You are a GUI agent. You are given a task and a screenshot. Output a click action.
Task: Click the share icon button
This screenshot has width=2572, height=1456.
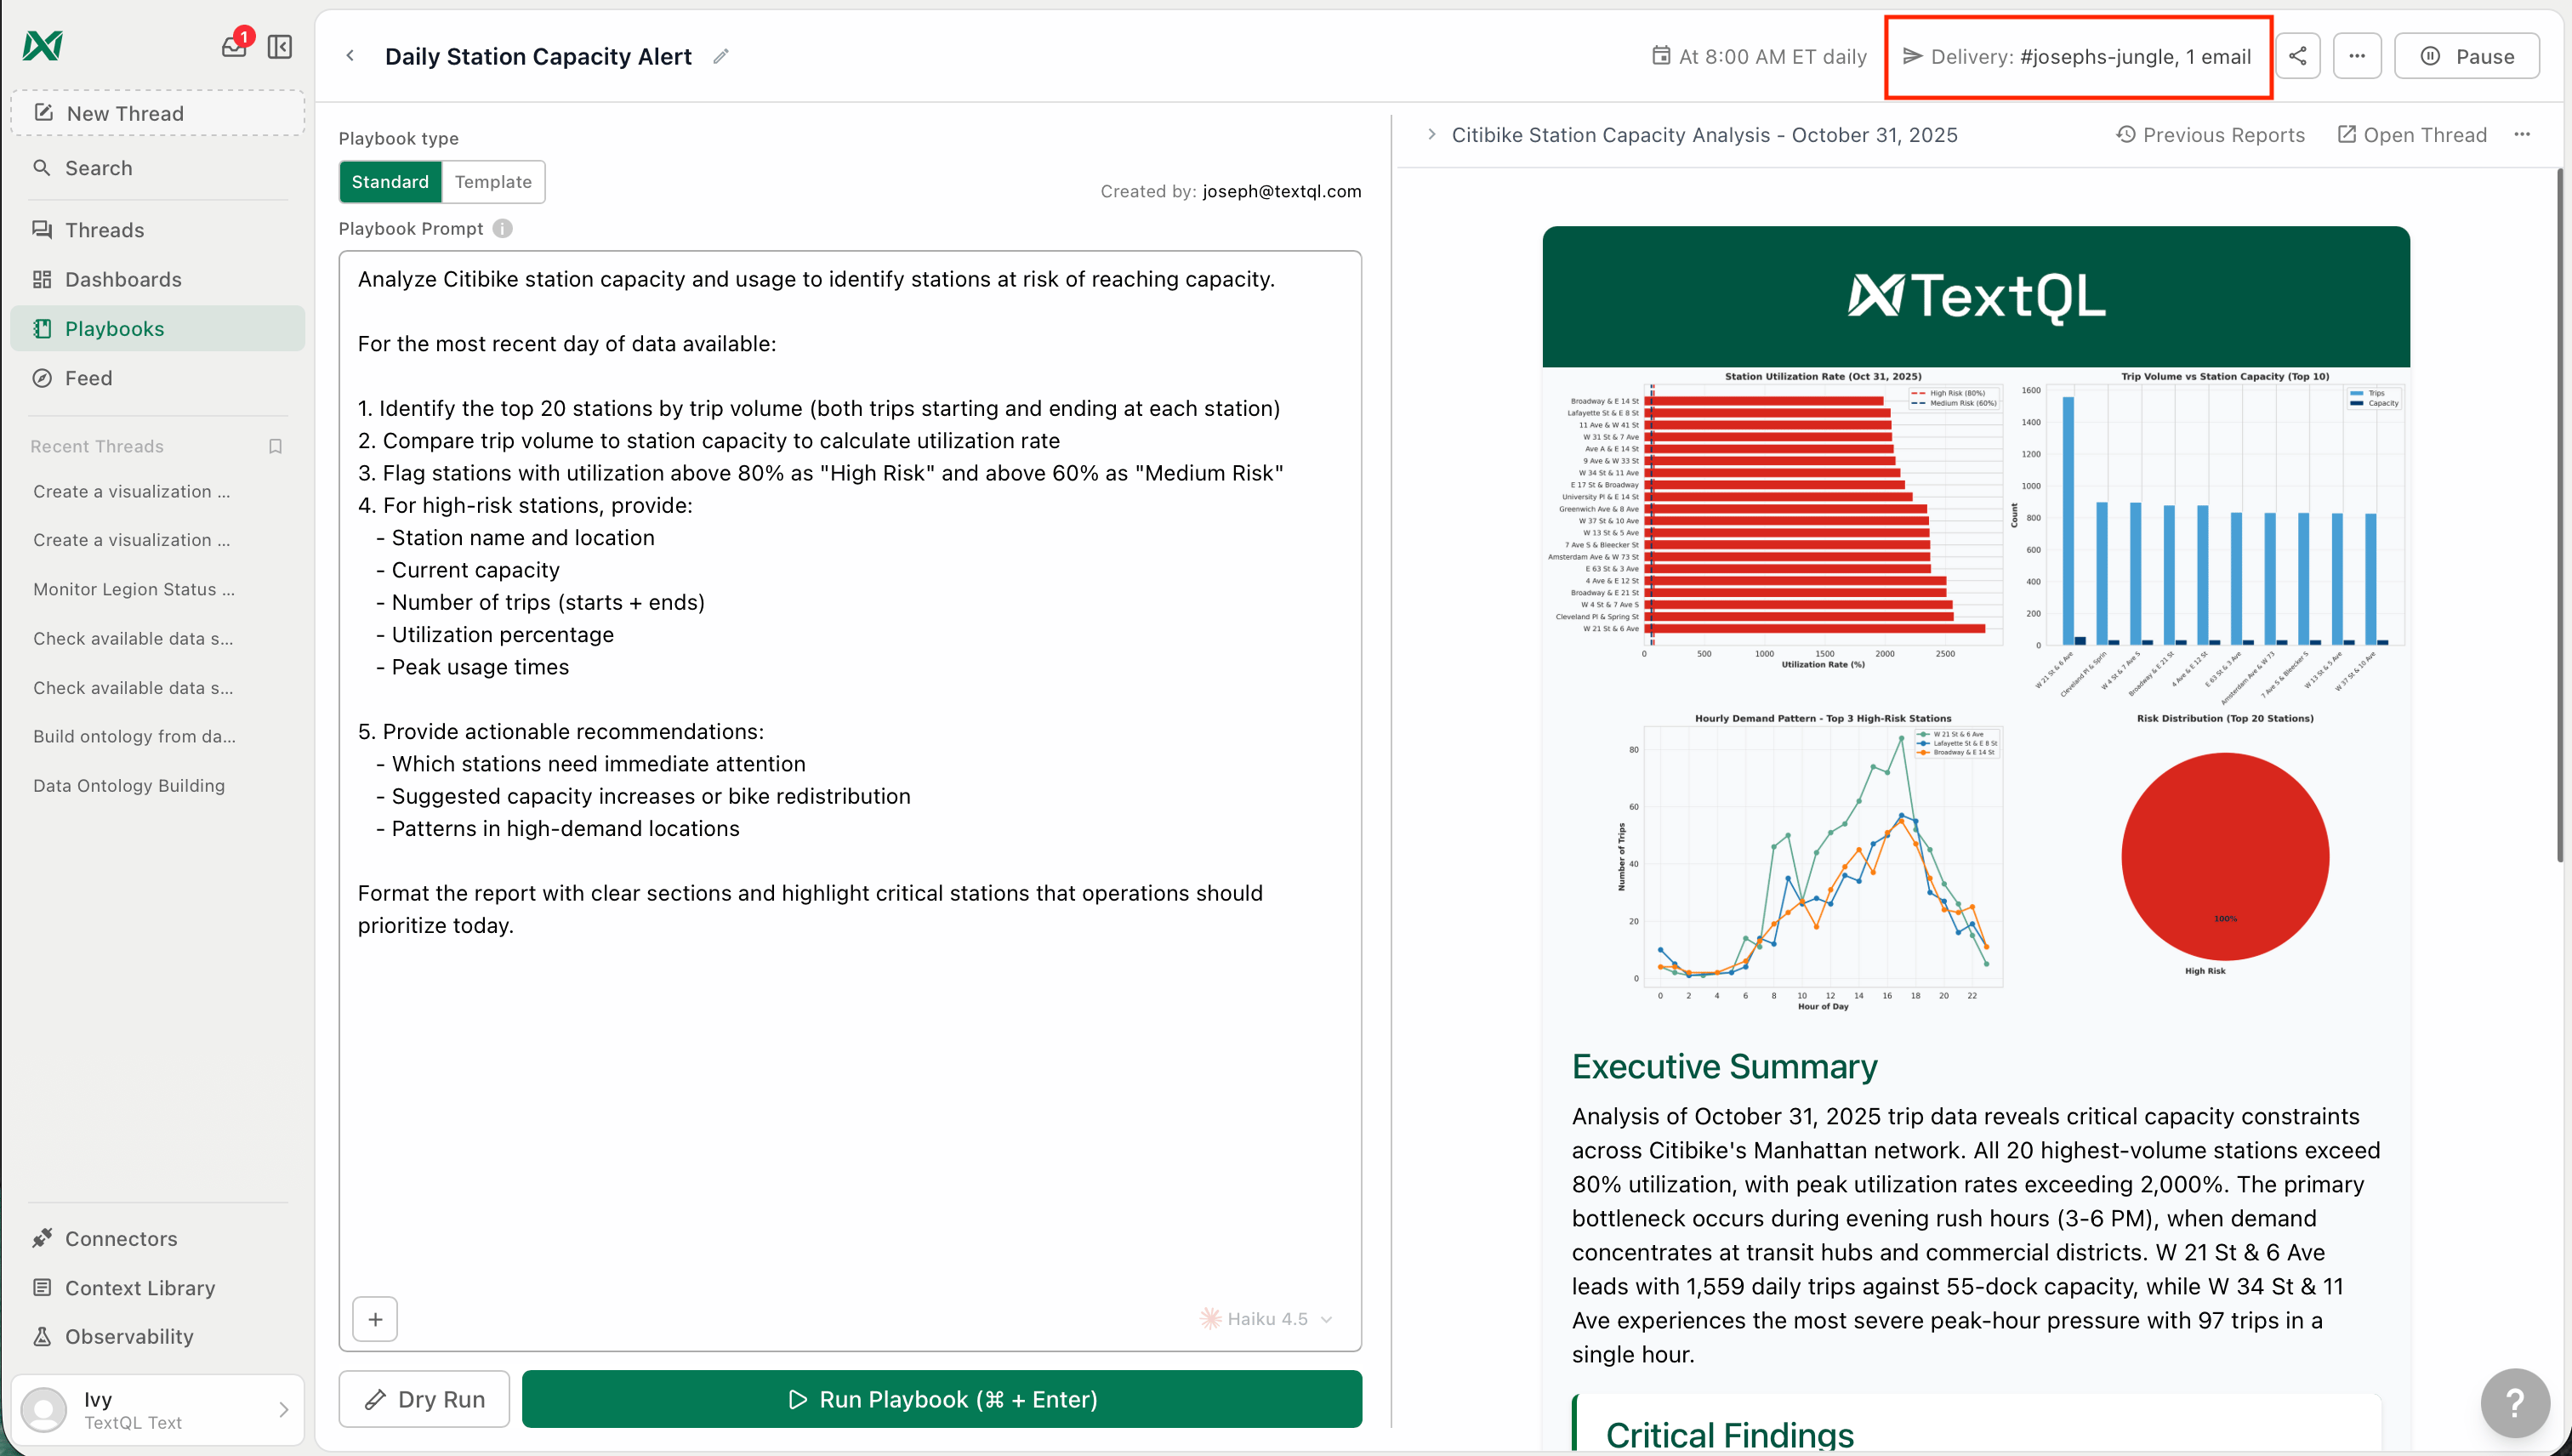point(2297,56)
